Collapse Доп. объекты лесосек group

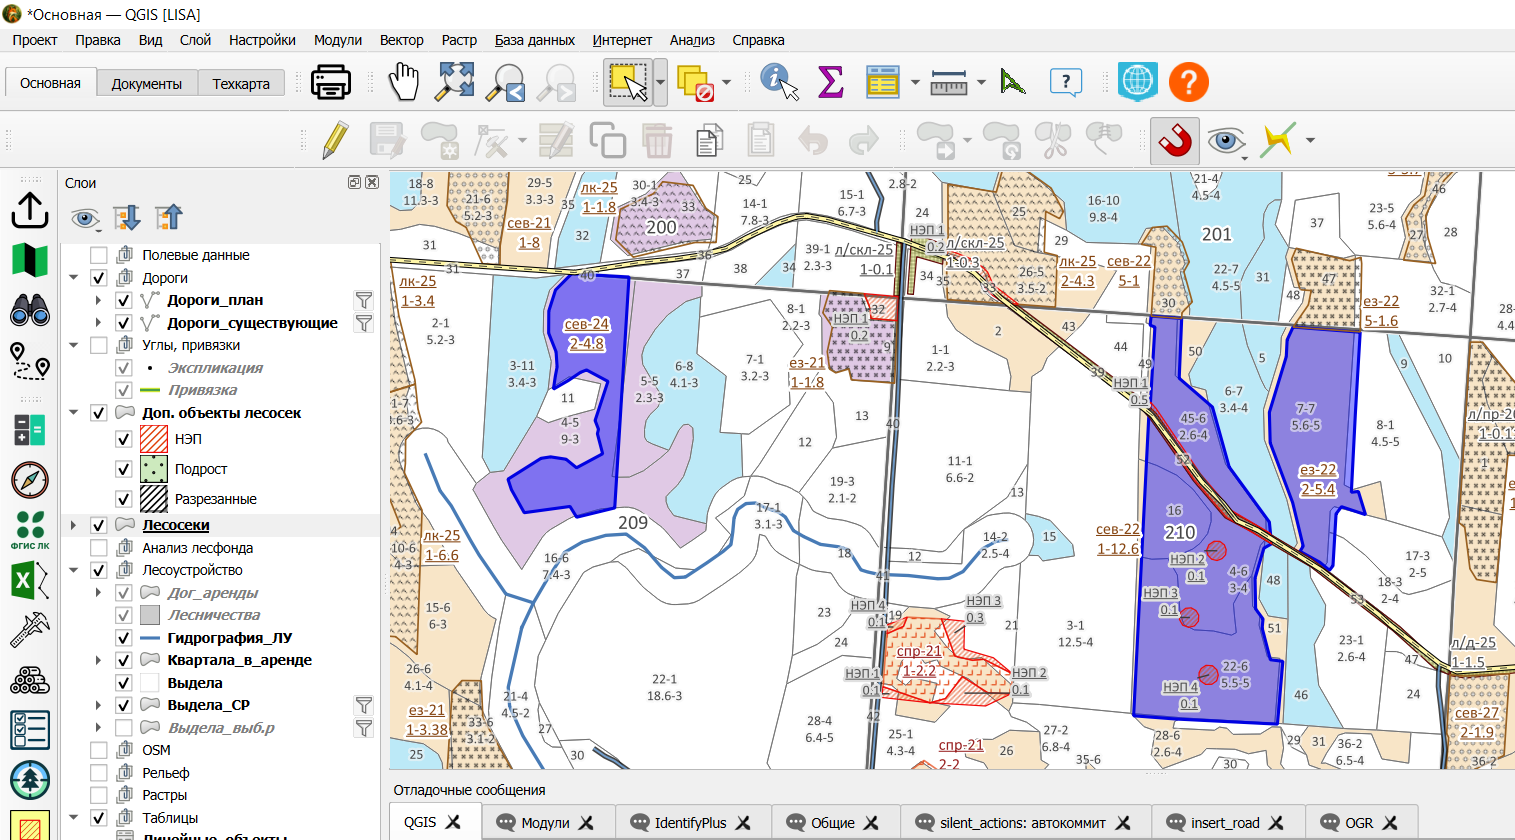[x=74, y=412]
